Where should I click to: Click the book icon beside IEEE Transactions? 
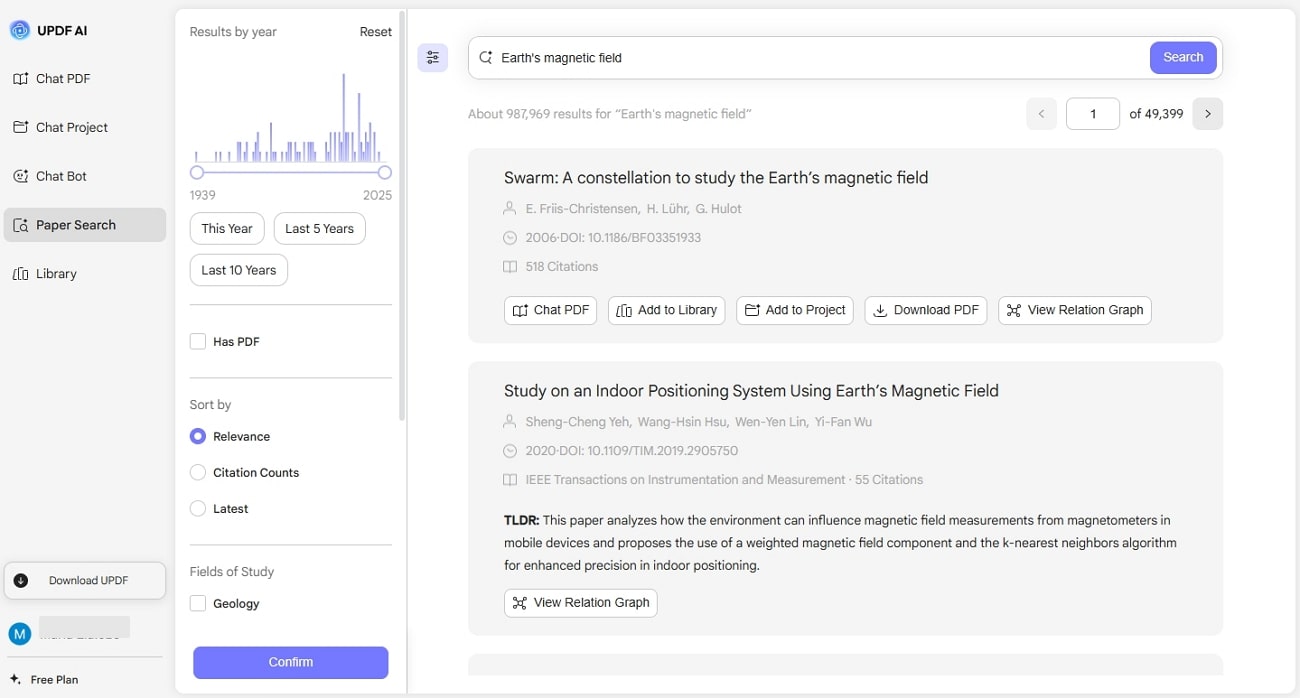pos(510,480)
